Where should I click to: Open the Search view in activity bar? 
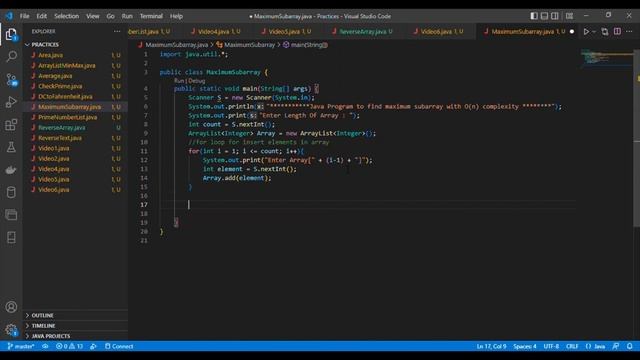coord(11,56)
